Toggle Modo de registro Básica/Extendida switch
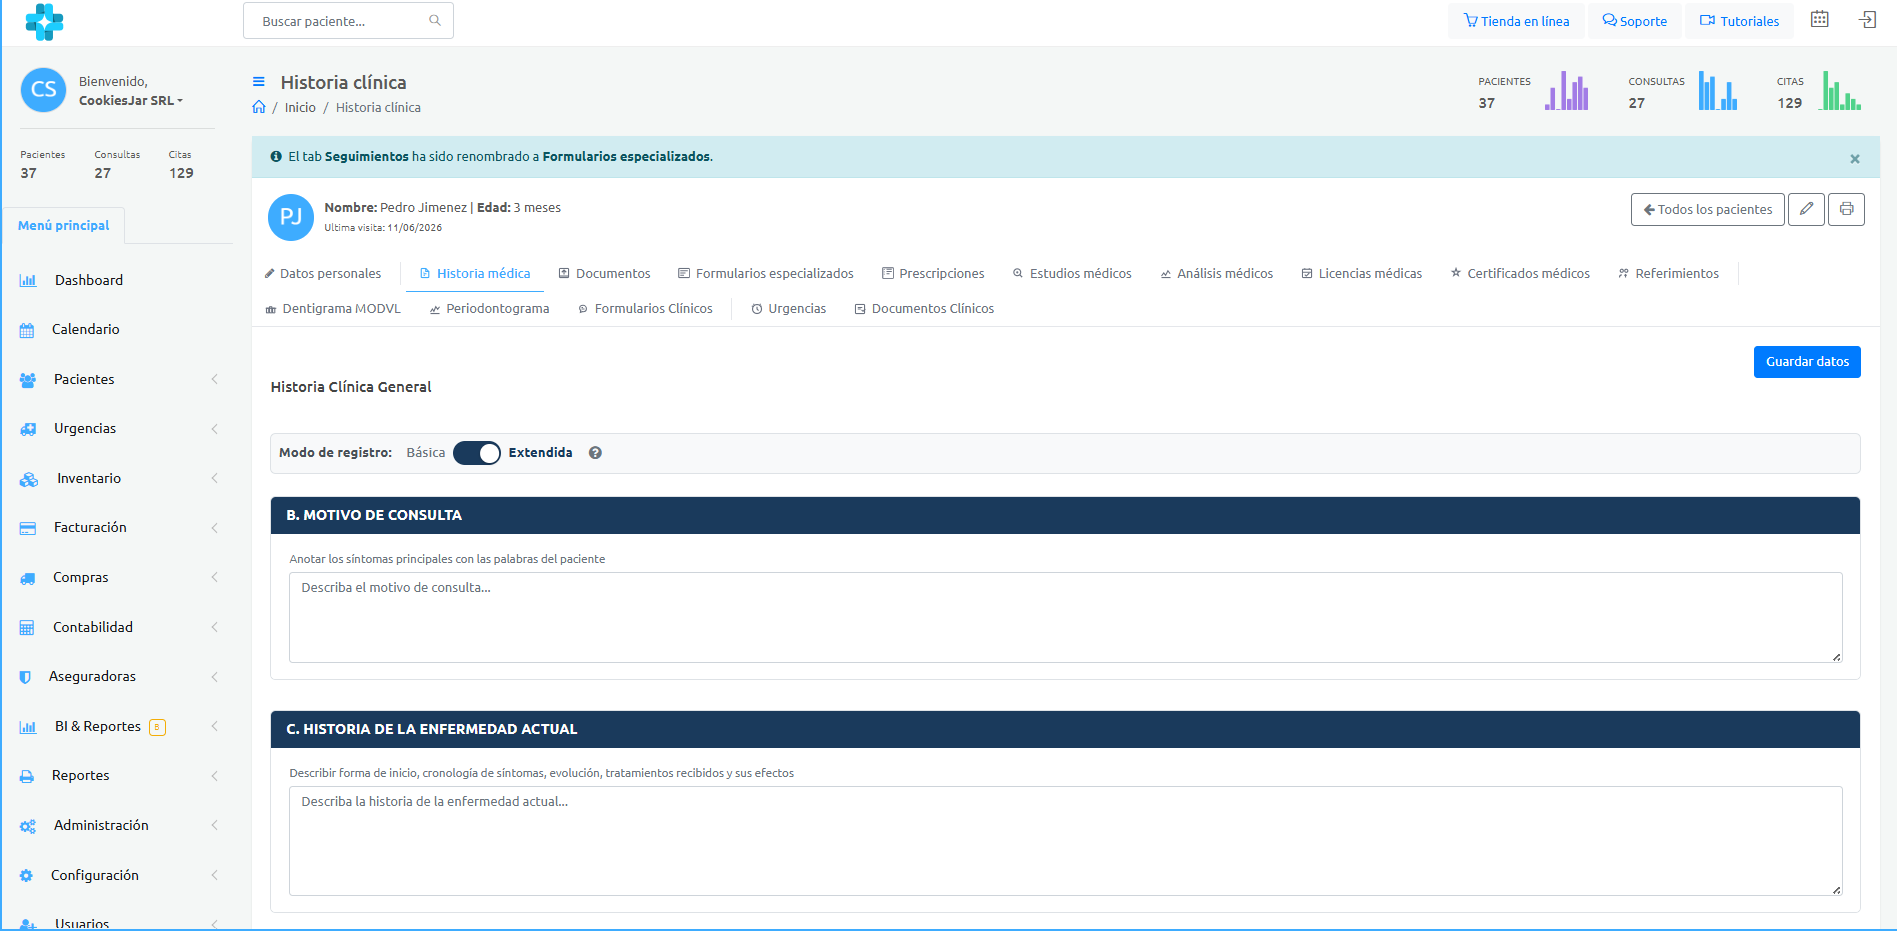Screen dimensions: 1897x931 [477, 453]
